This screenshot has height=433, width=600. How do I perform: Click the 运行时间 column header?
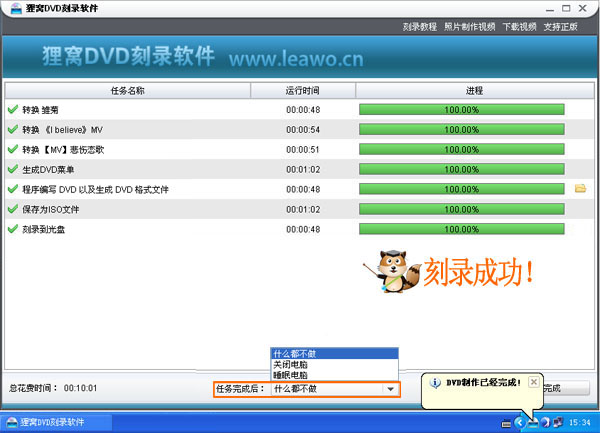[303, 91]
